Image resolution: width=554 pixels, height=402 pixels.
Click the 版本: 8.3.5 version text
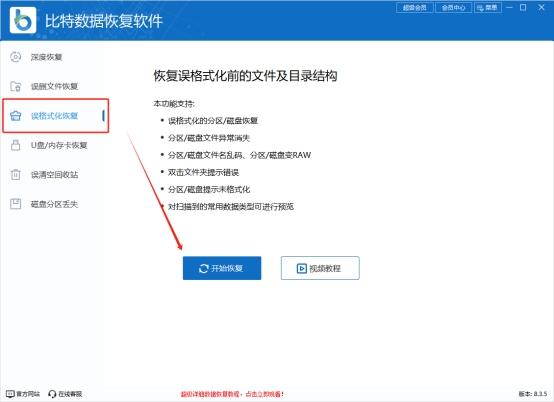533,394
